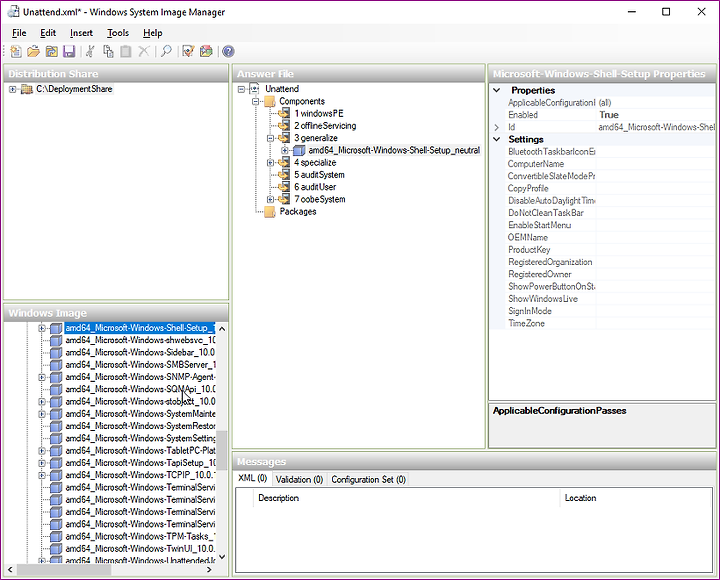Expand the Microsoft-Windows-TCPIP node
Image resolution: width=720 pixels, height=580 pixels.
42,475
